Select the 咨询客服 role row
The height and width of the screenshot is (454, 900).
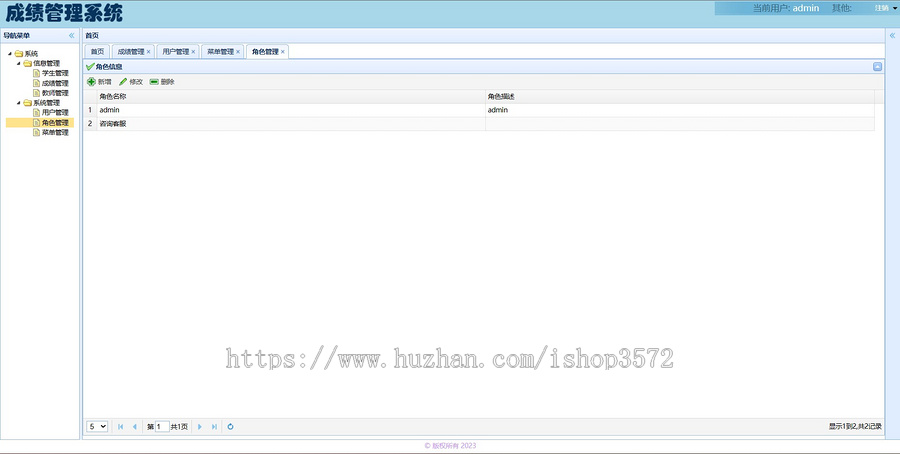(x=479, y=123)
